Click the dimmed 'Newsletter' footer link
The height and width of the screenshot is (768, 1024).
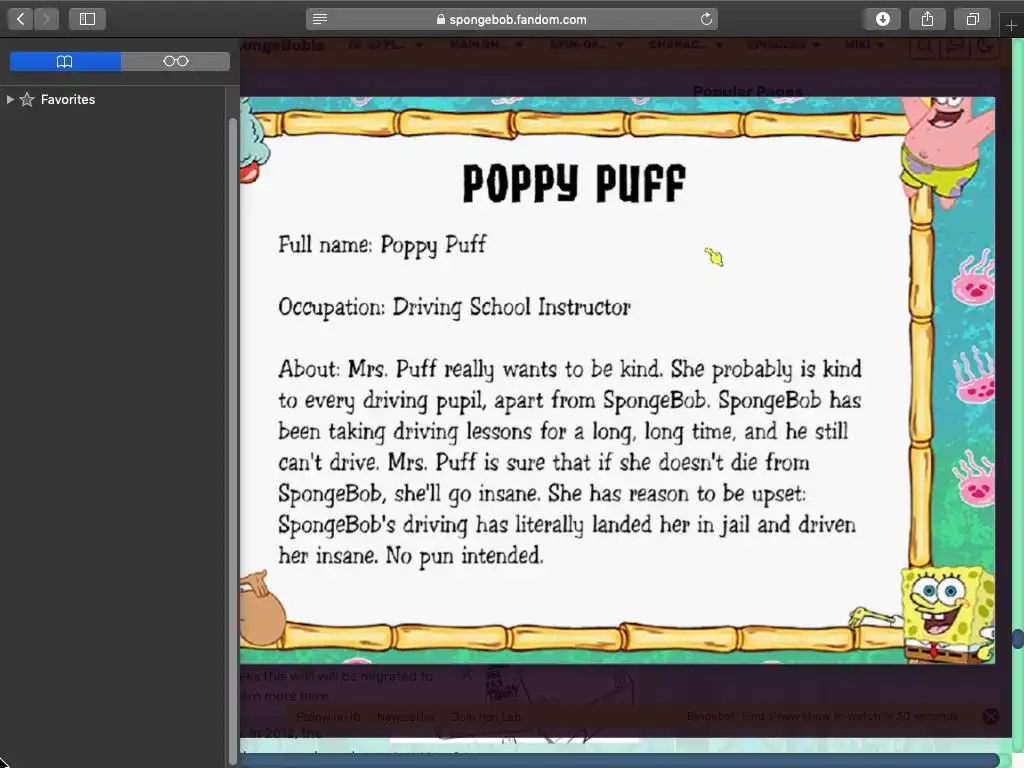click(406, 716)
